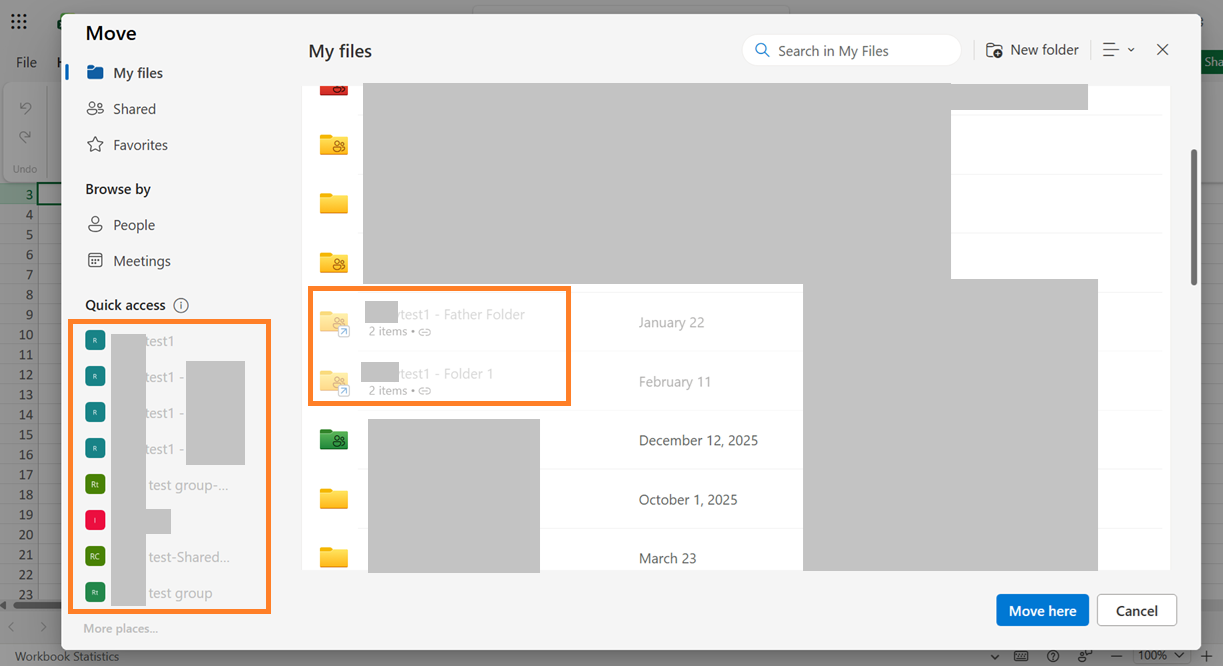Click the yellow folder icon dated October 1, 2025

tap(333, 499)
